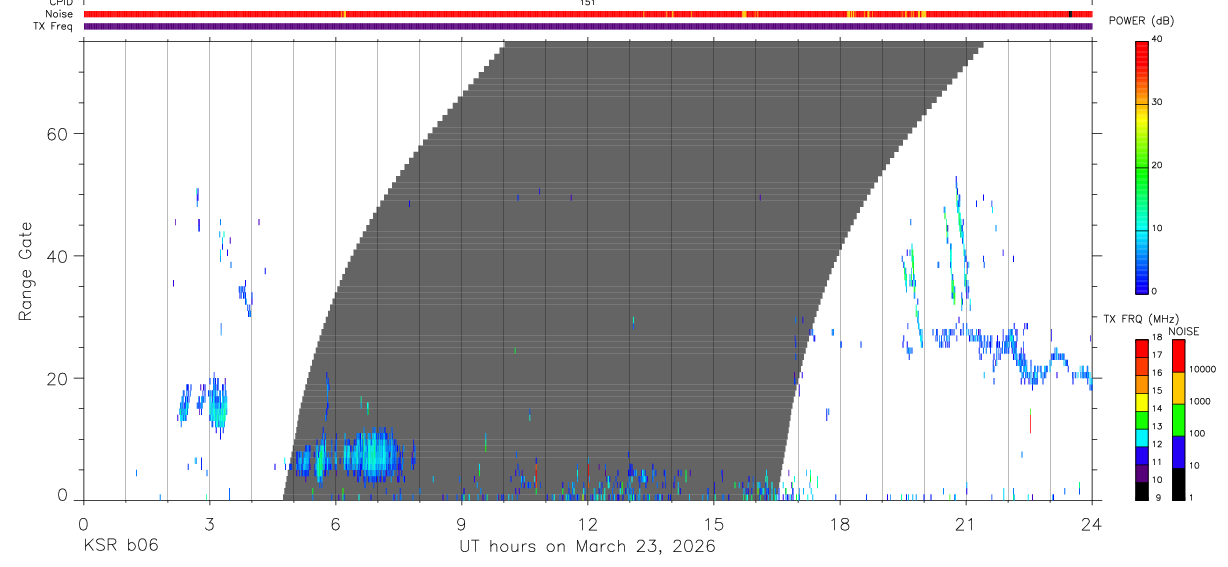
Task: Click the x-axis tick label 6
Action: tap(335, 524)
